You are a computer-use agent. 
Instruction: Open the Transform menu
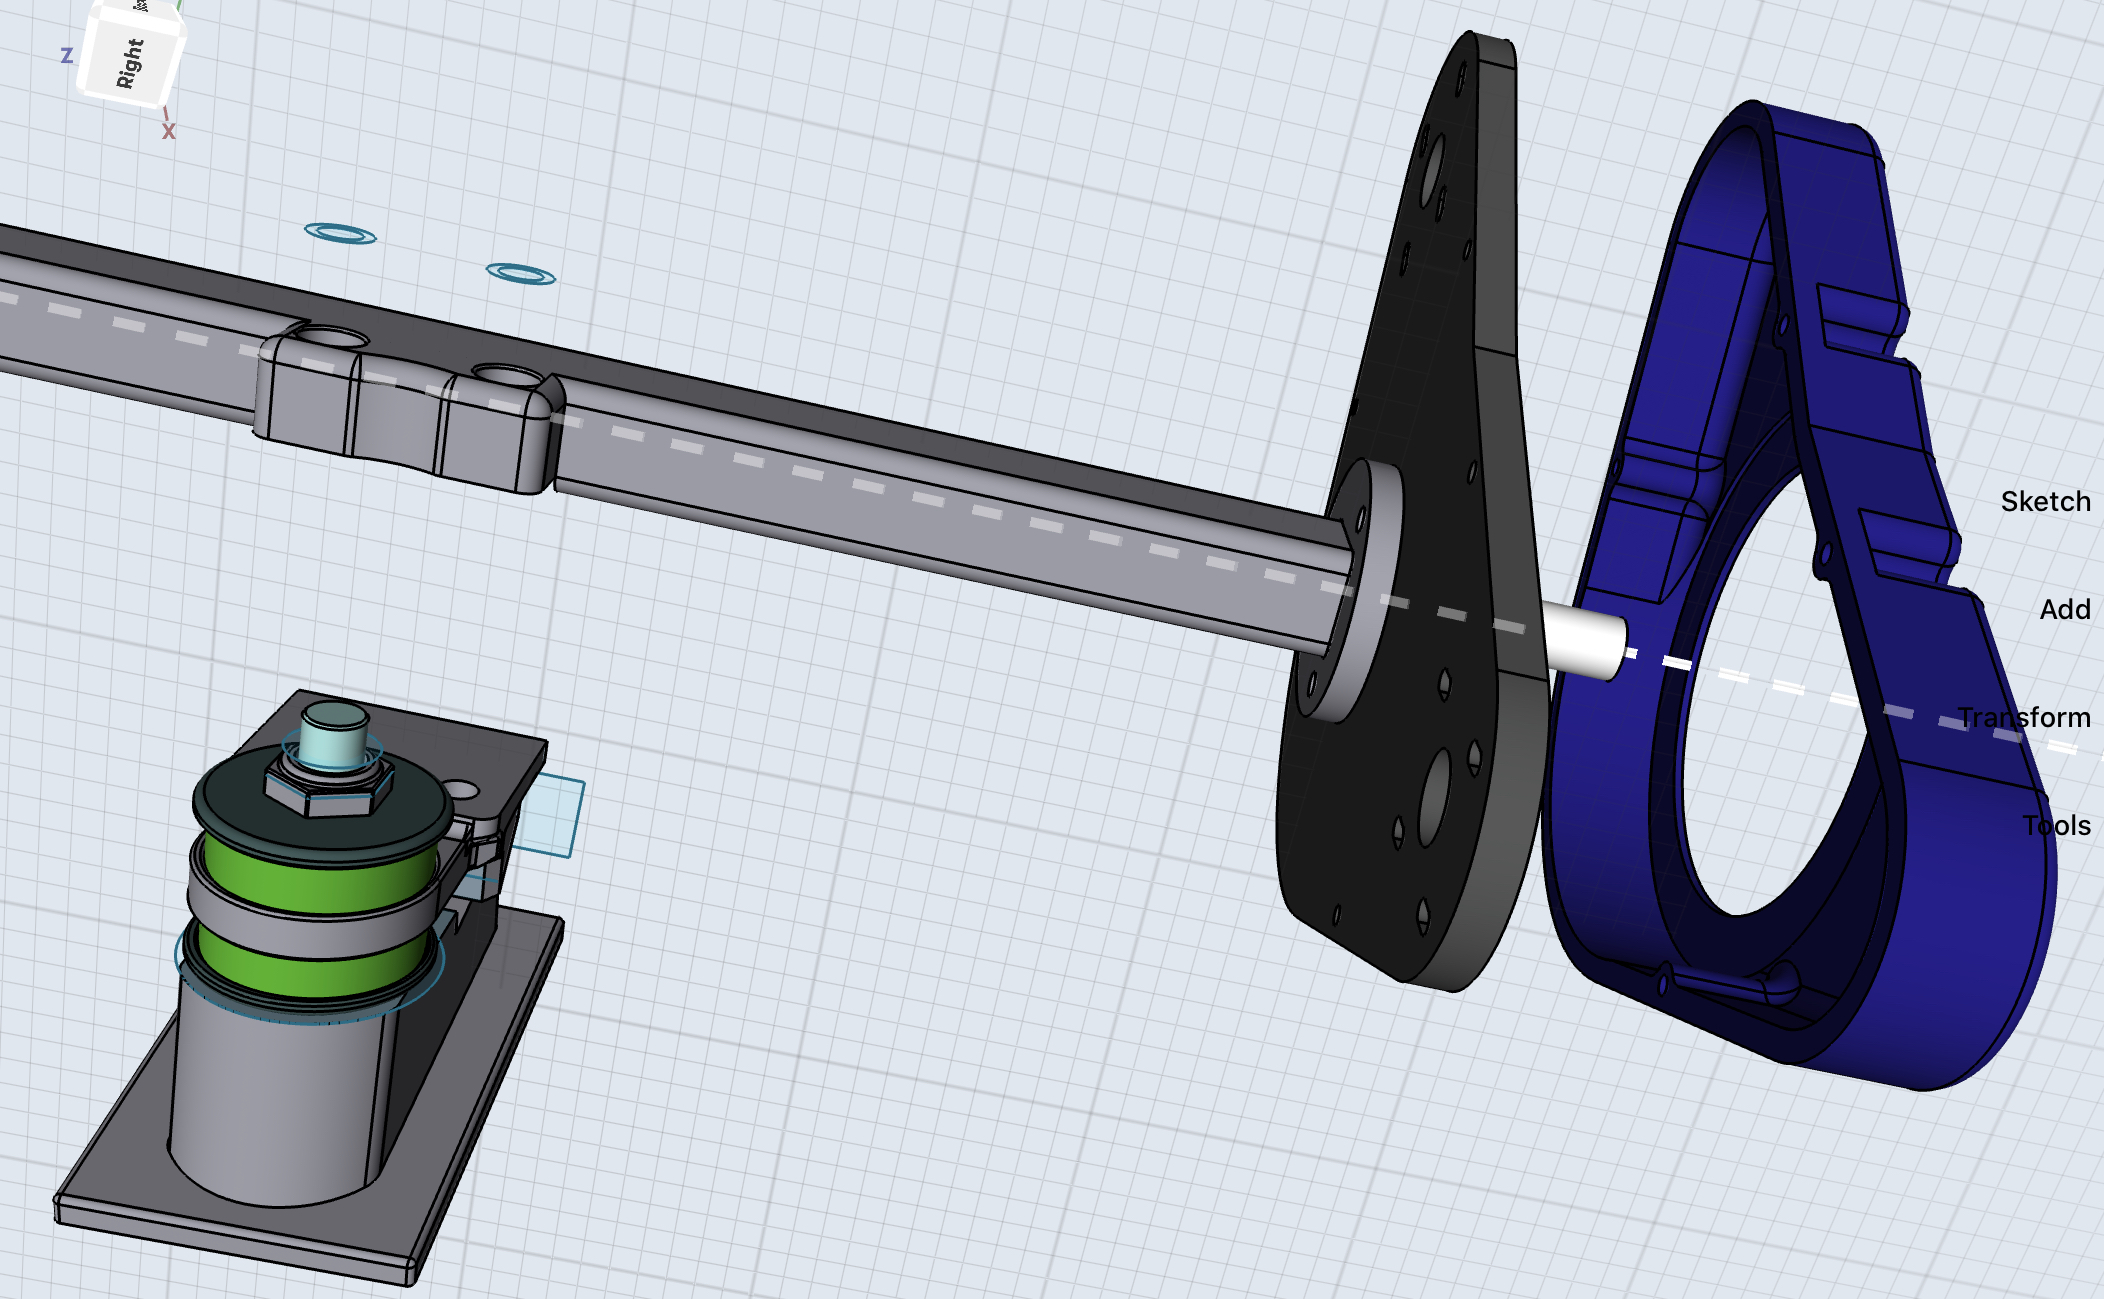(x=2024, y=718)
